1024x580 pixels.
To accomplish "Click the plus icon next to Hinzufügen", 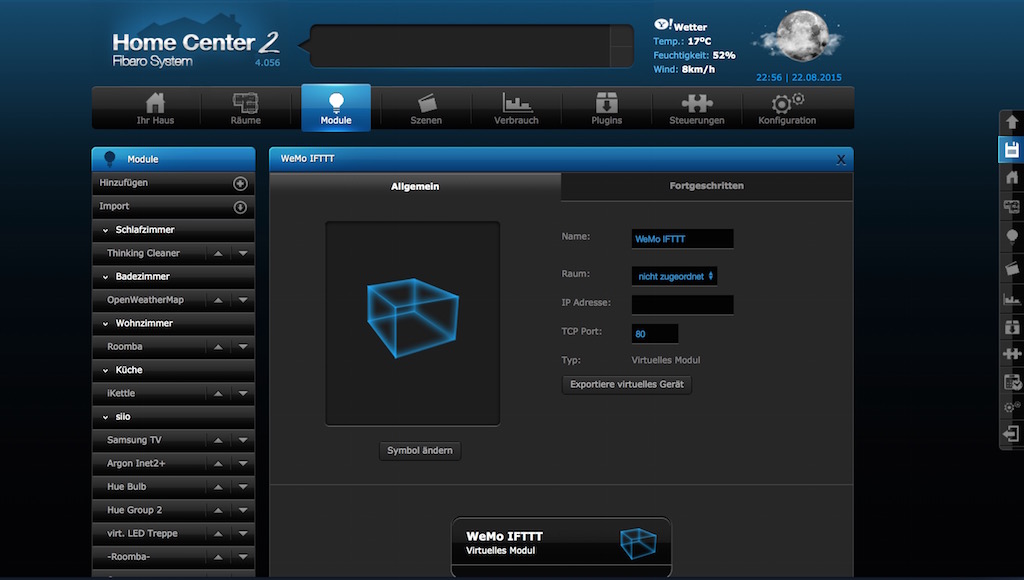I will click(240, 184).
